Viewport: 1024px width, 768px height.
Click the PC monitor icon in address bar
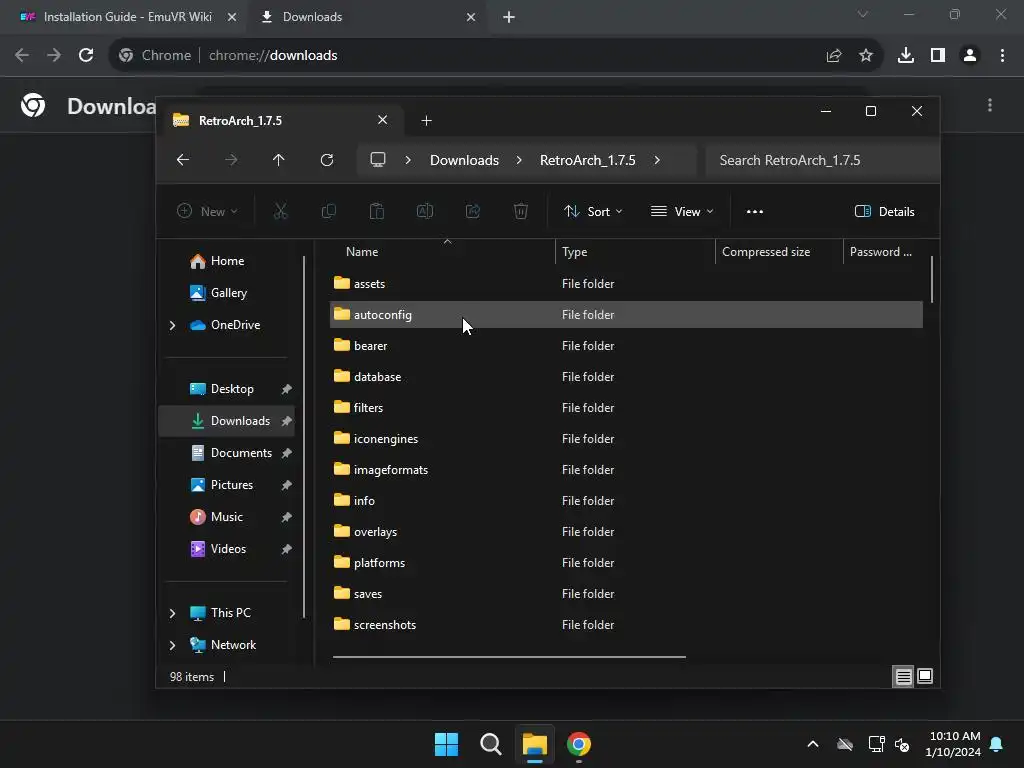pyautogui.click(x=378, y=160)
